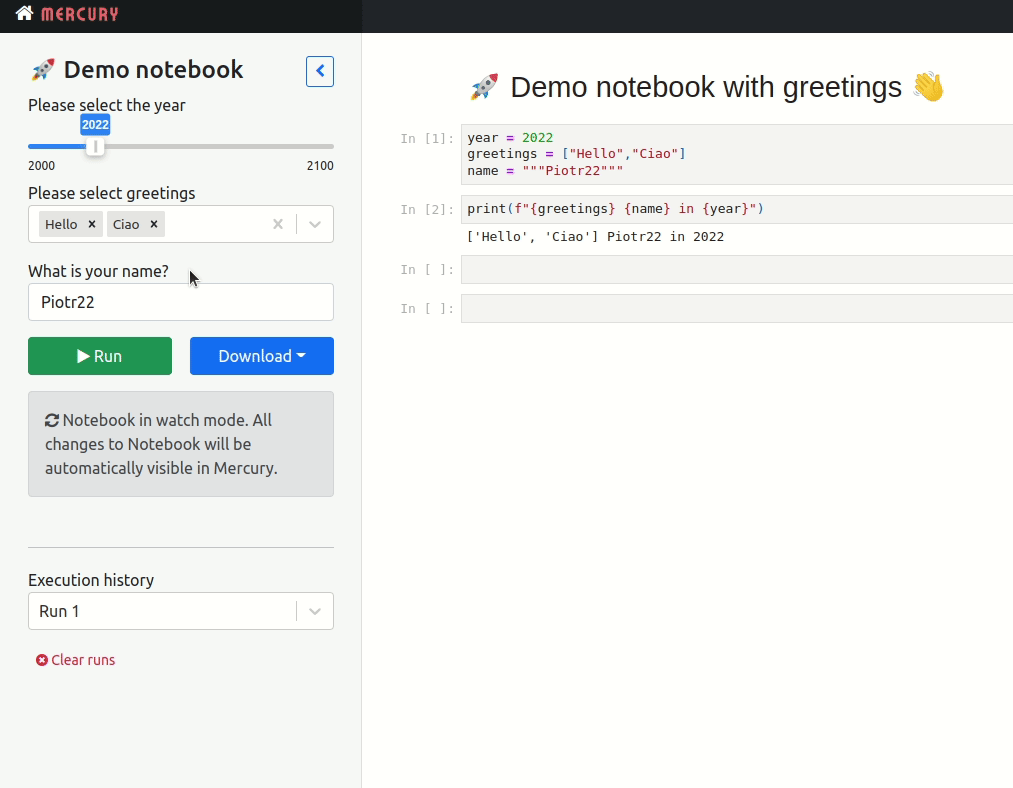Click the last empty notebook cell
The image size is (1013, 788).
(x=736, y=309)
